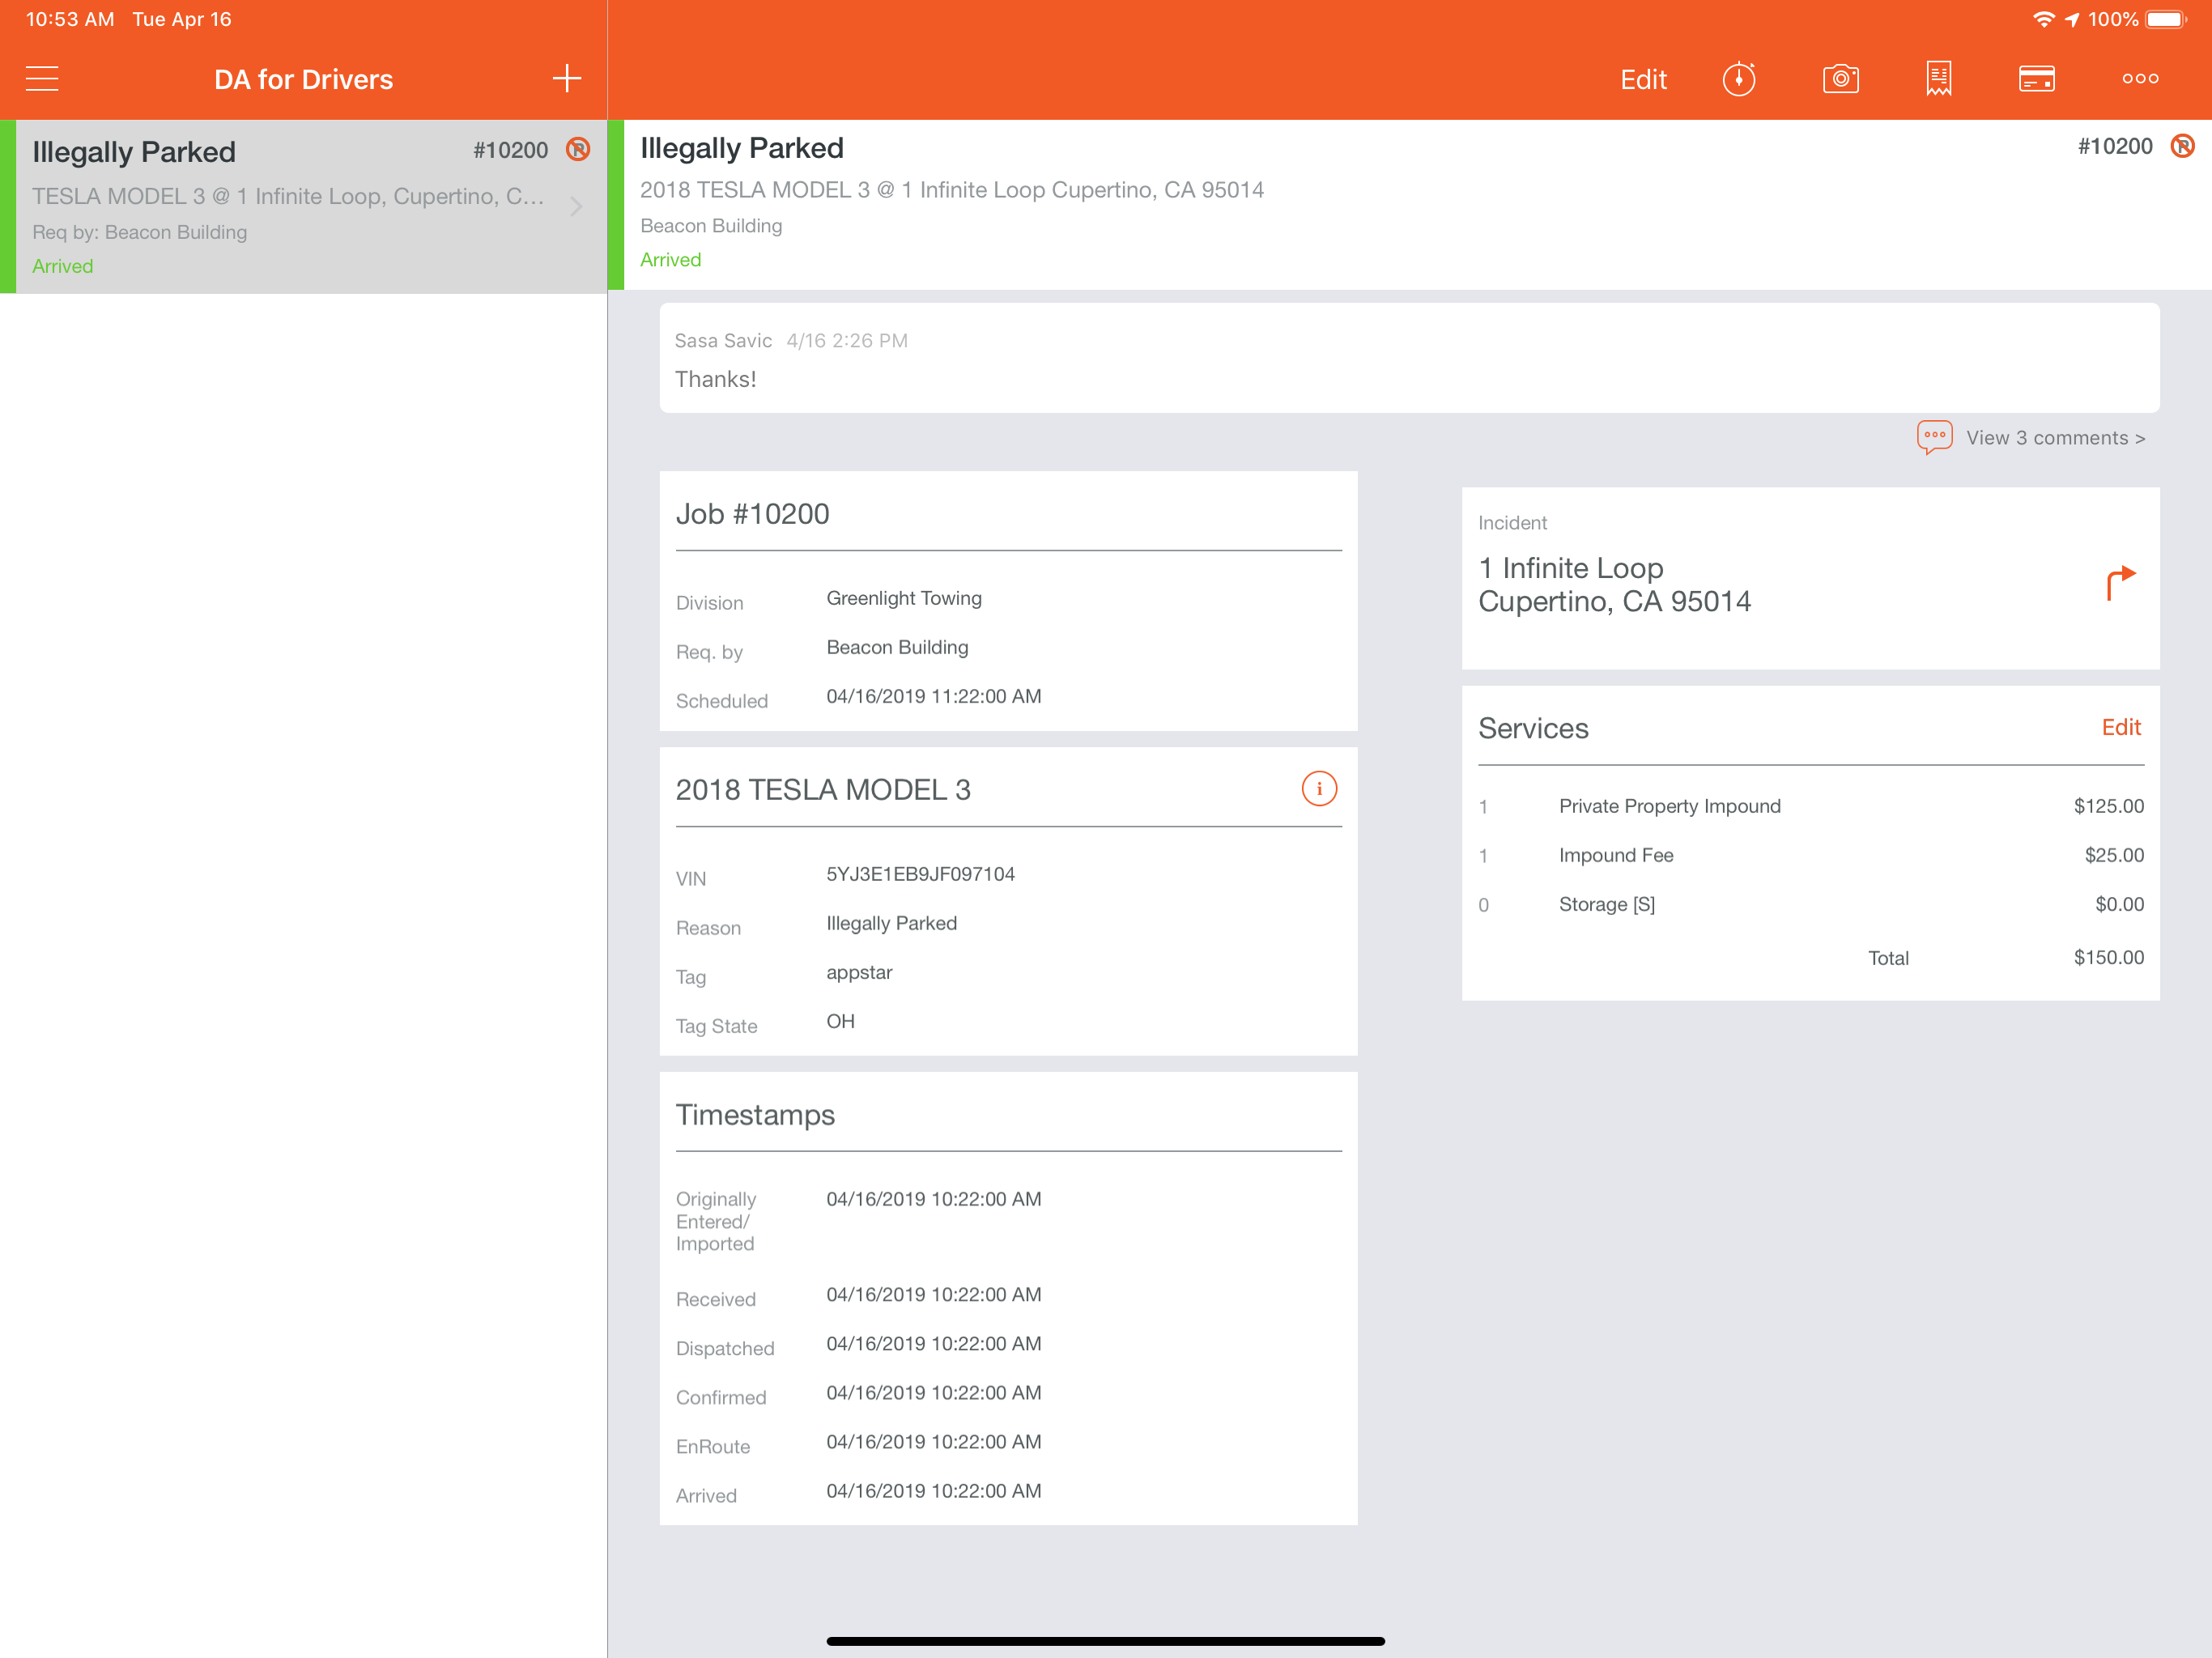The width and height of the screenshot is (2212, 1658).
Task: Tap Job #10200 card heading
Action: [752, 514]
